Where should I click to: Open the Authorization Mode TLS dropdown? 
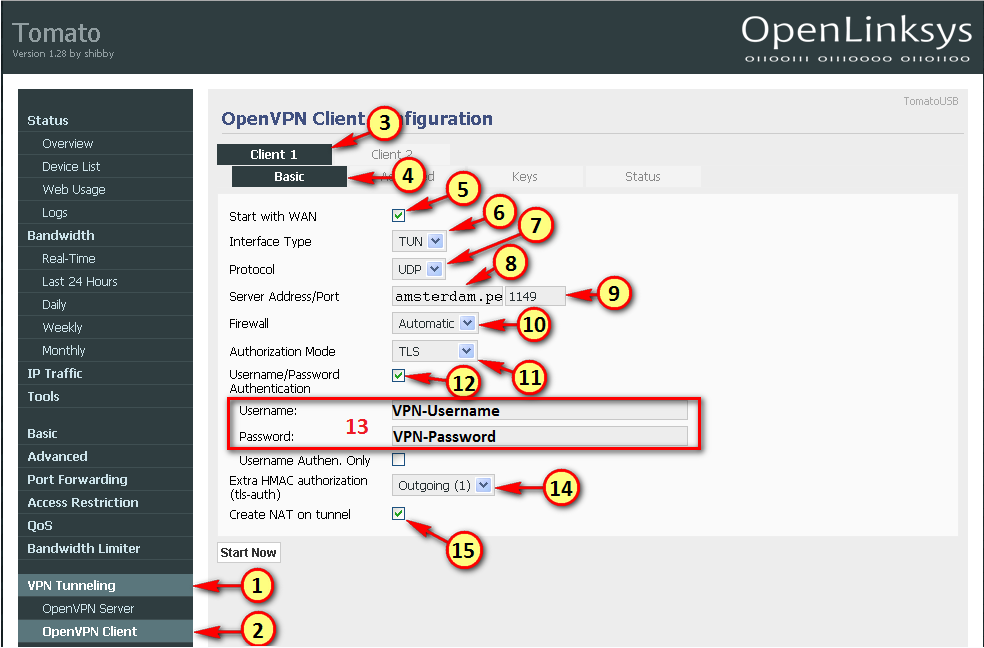(434, 351)
